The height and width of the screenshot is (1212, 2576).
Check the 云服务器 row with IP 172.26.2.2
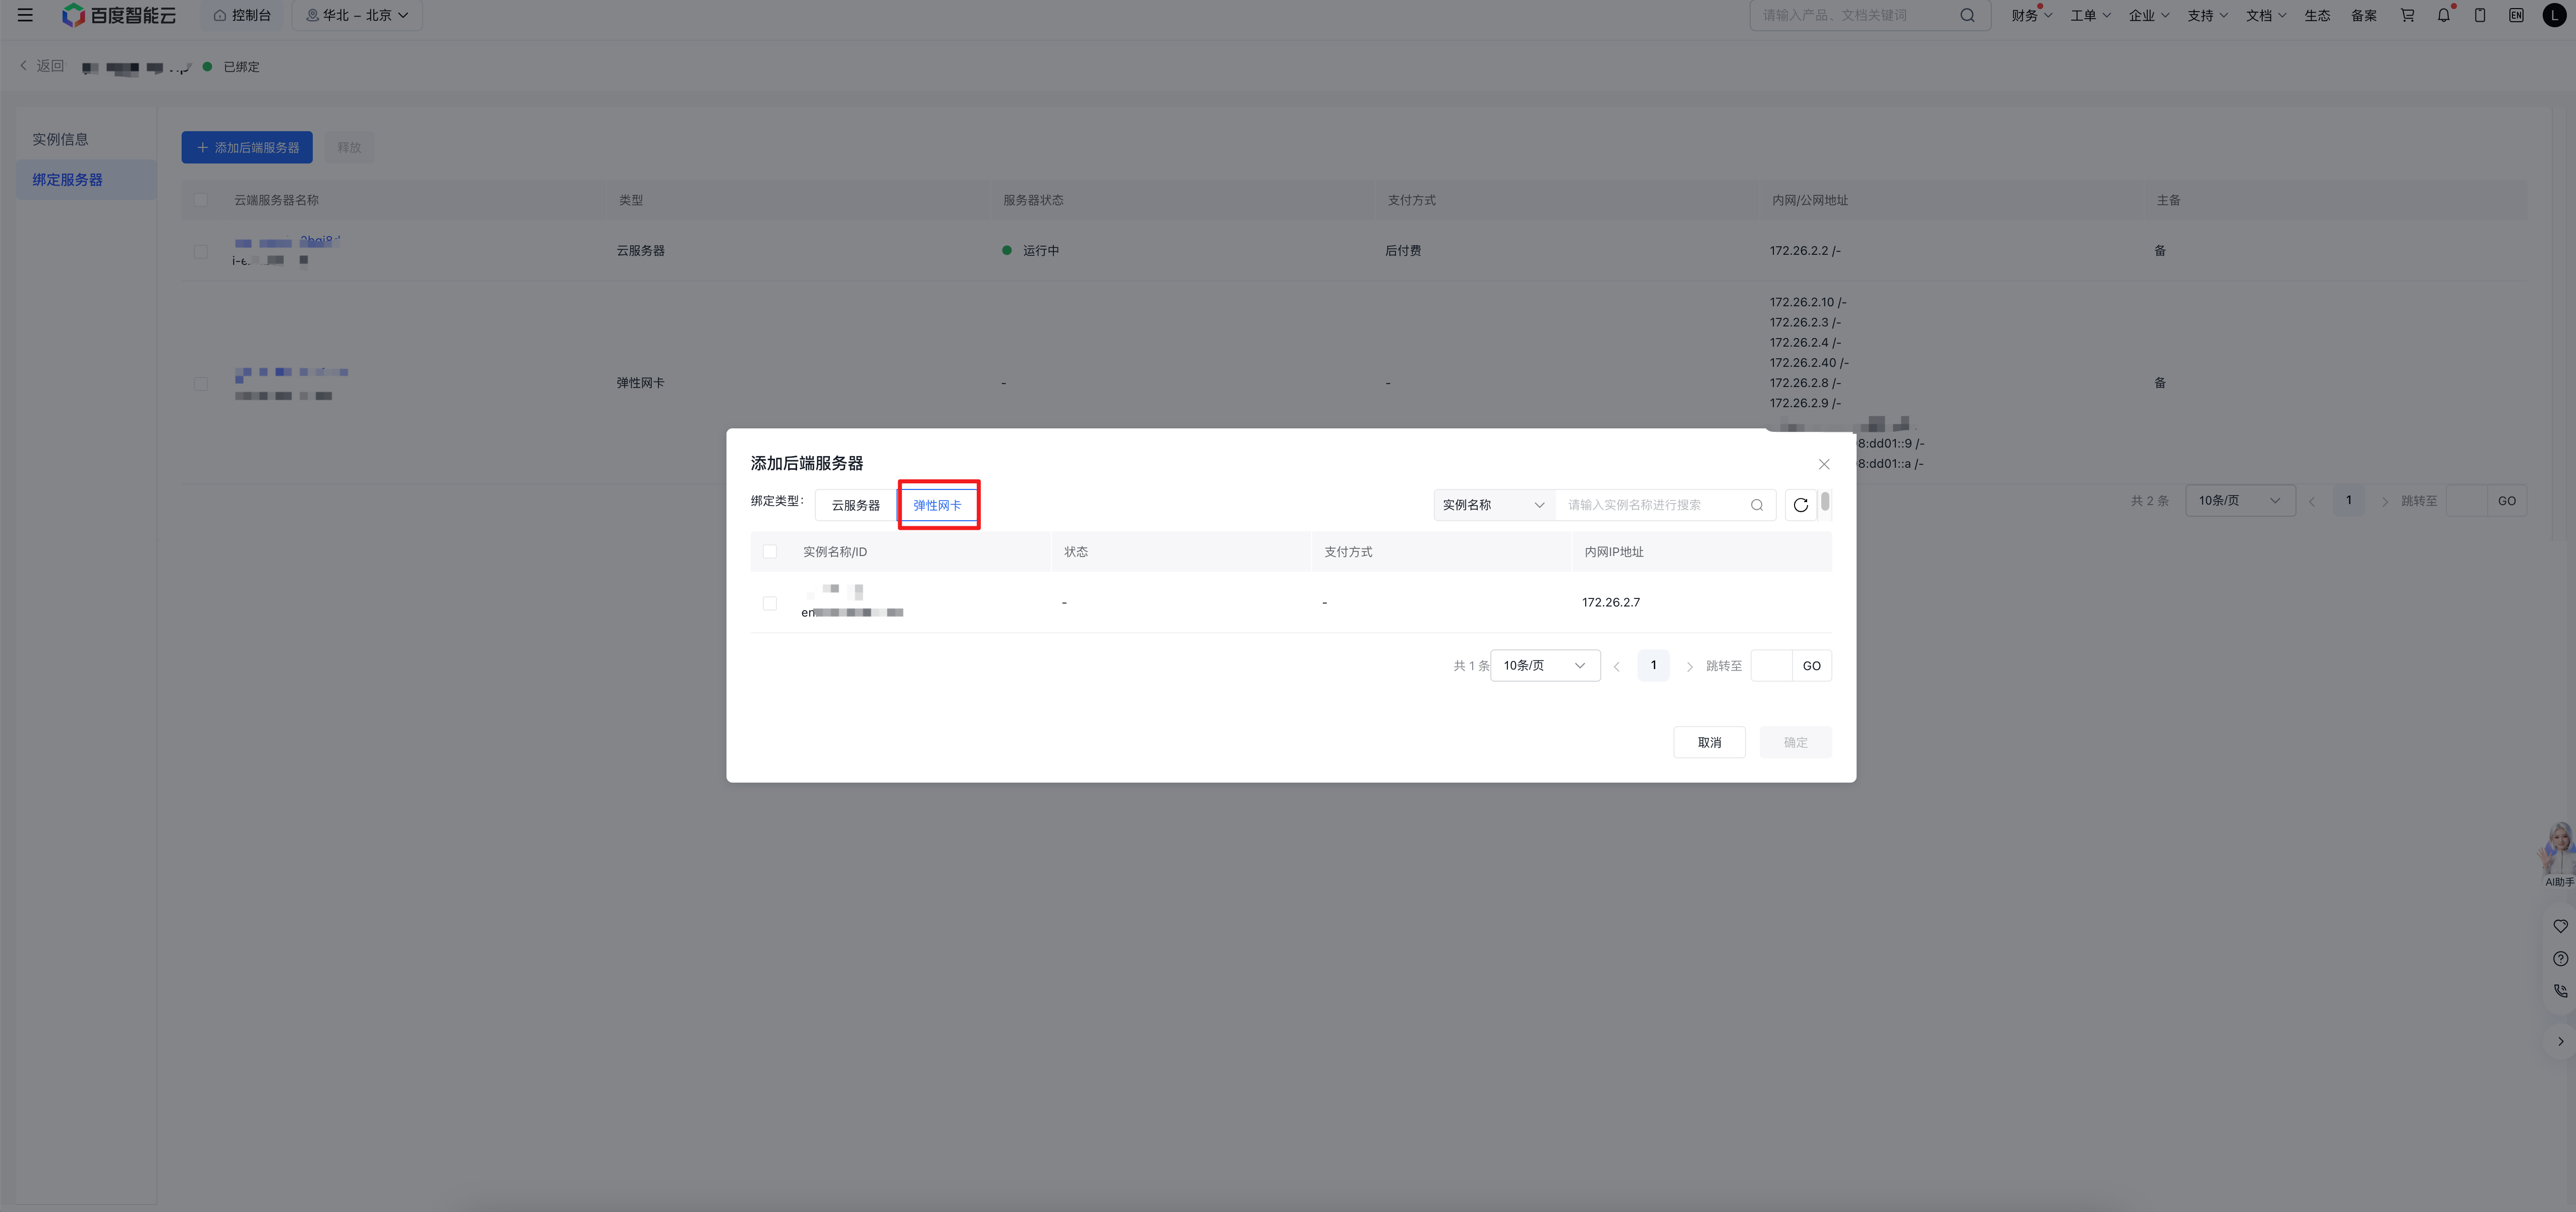[x=201, y=251]
